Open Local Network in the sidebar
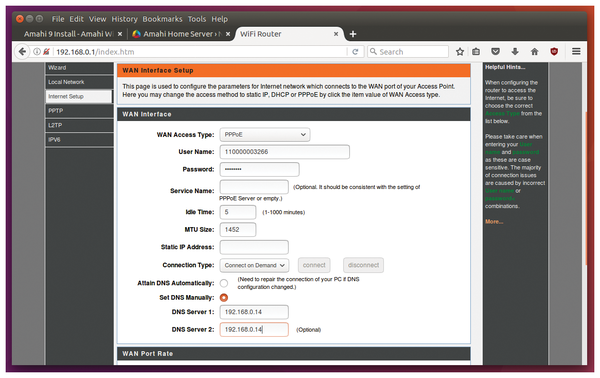Screen dimensions: 600x378 pyautogui.click(x=80, y=82)
